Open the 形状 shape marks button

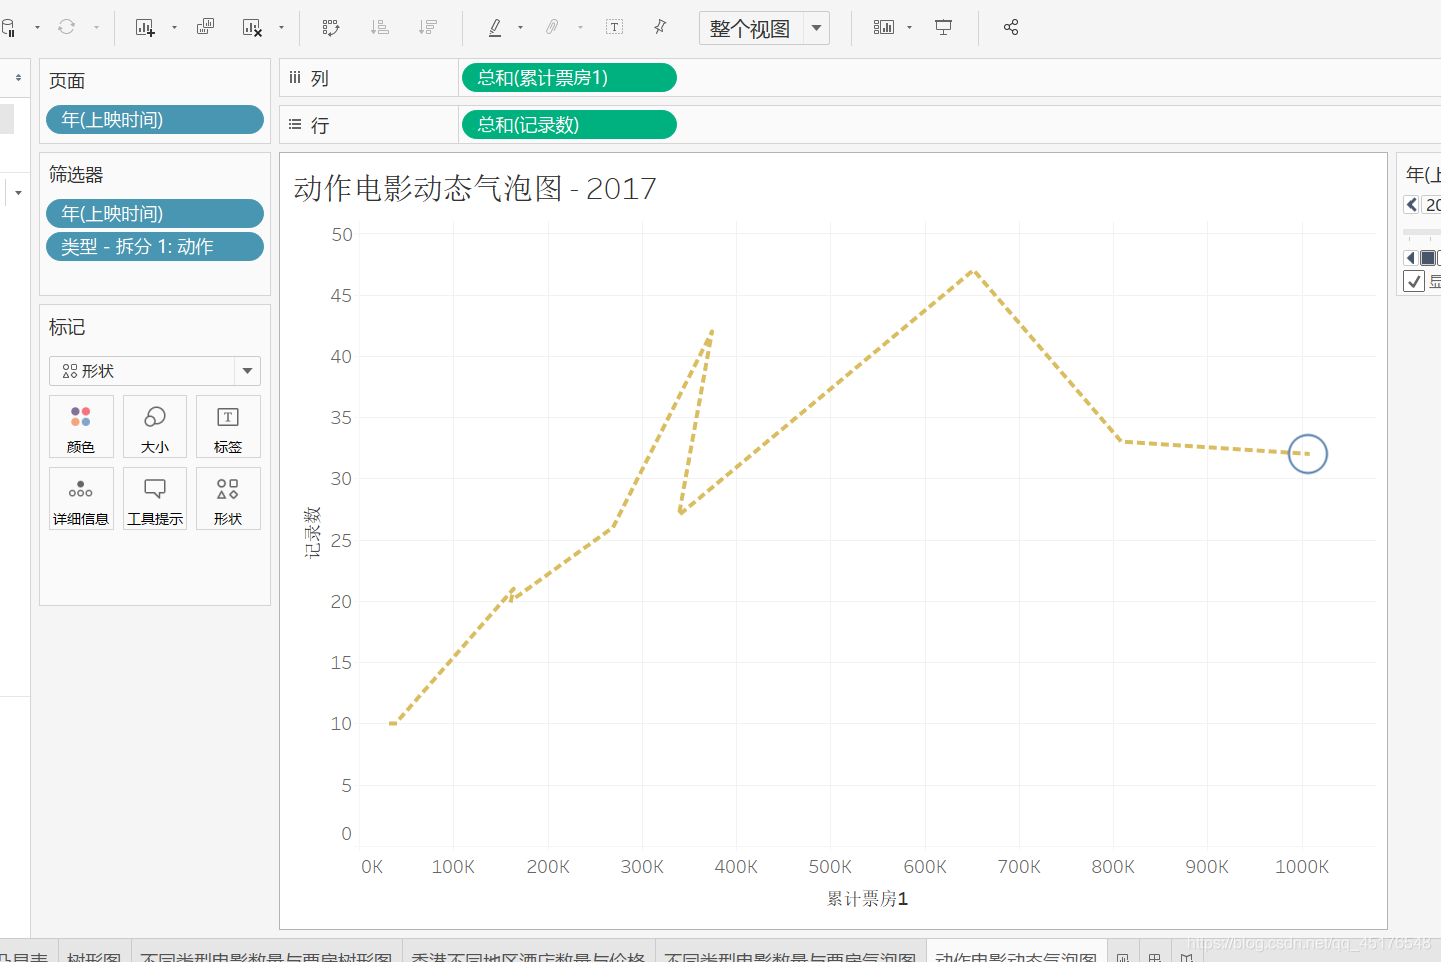tap(228, 499)
